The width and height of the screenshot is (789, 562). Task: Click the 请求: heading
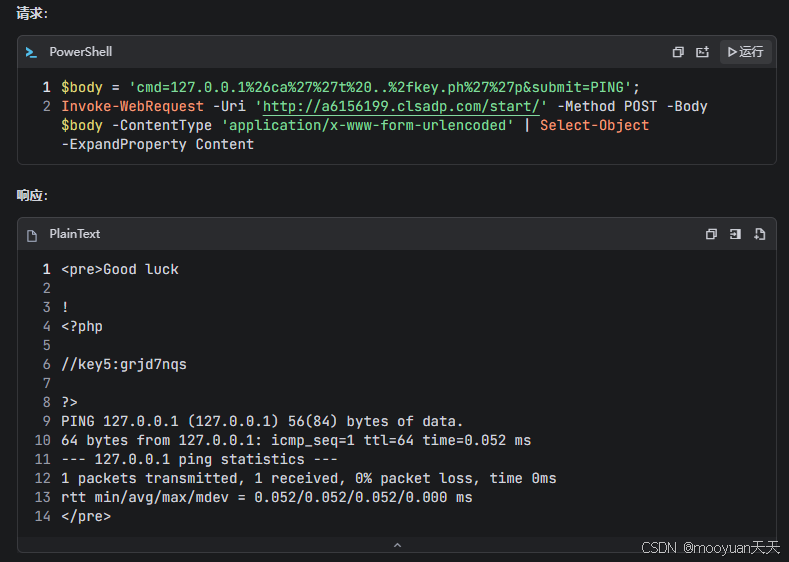(32, 14)
